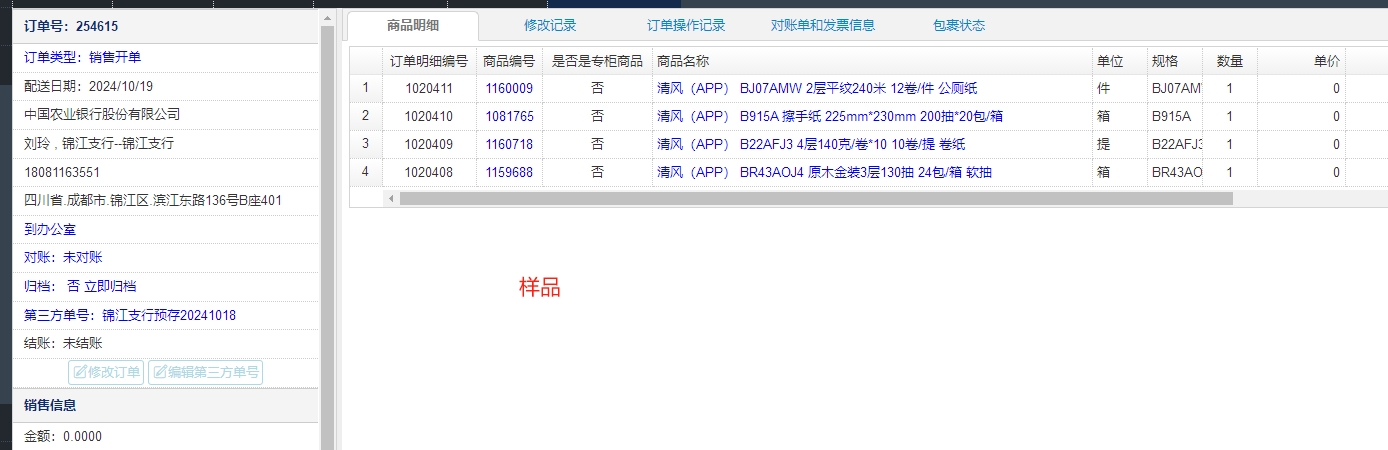The height and width of the screenshot is (450, 1388).
Task: Click the 编辑第三方单号 button
Action: click(205, 373)
